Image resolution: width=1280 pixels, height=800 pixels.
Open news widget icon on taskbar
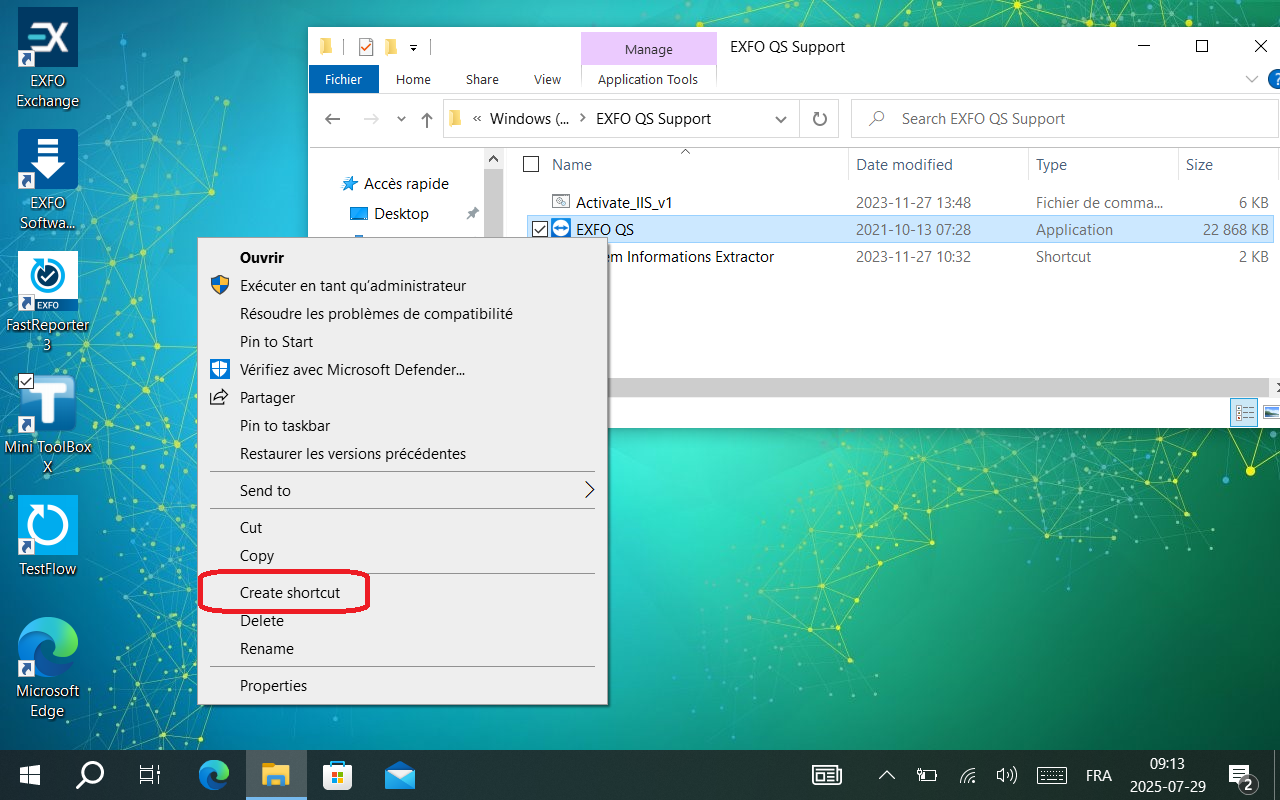coord(827,775)
